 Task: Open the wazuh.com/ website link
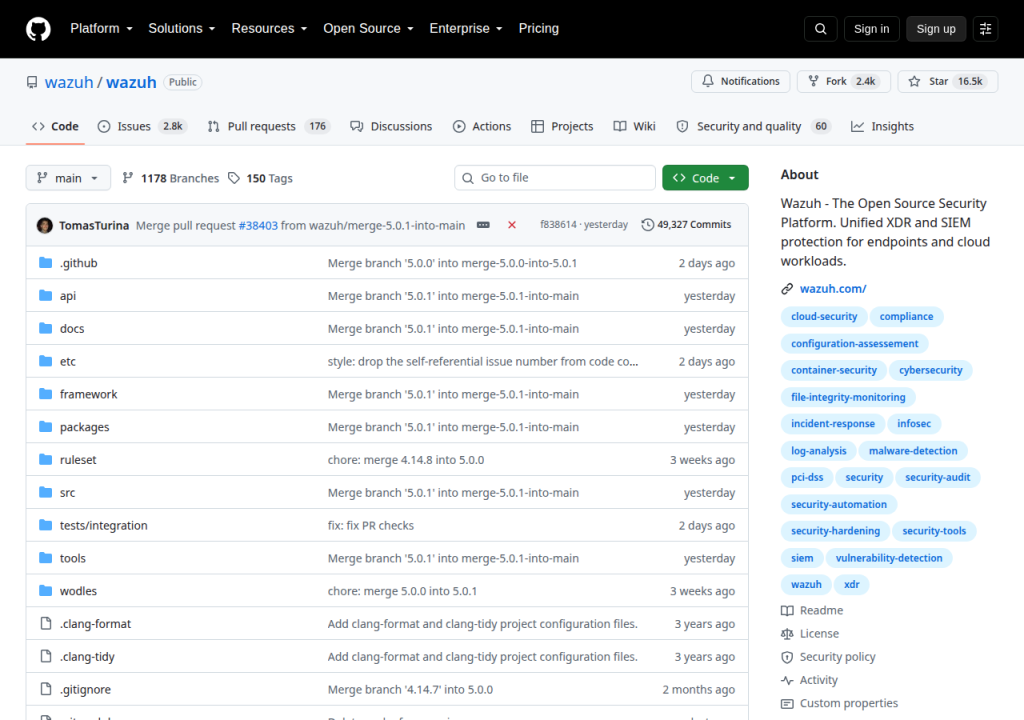(x=833, y=289)
